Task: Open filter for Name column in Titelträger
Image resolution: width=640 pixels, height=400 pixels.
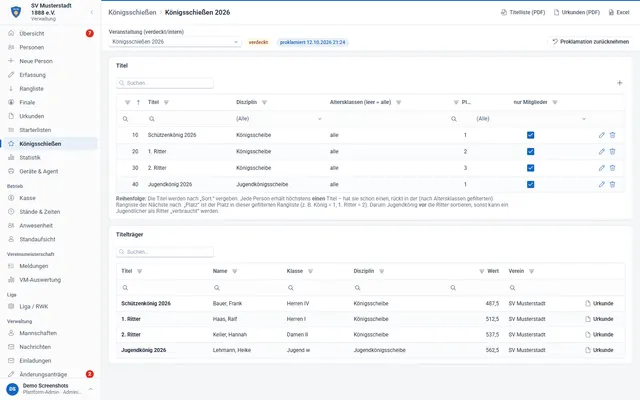Action: [235, 271]
